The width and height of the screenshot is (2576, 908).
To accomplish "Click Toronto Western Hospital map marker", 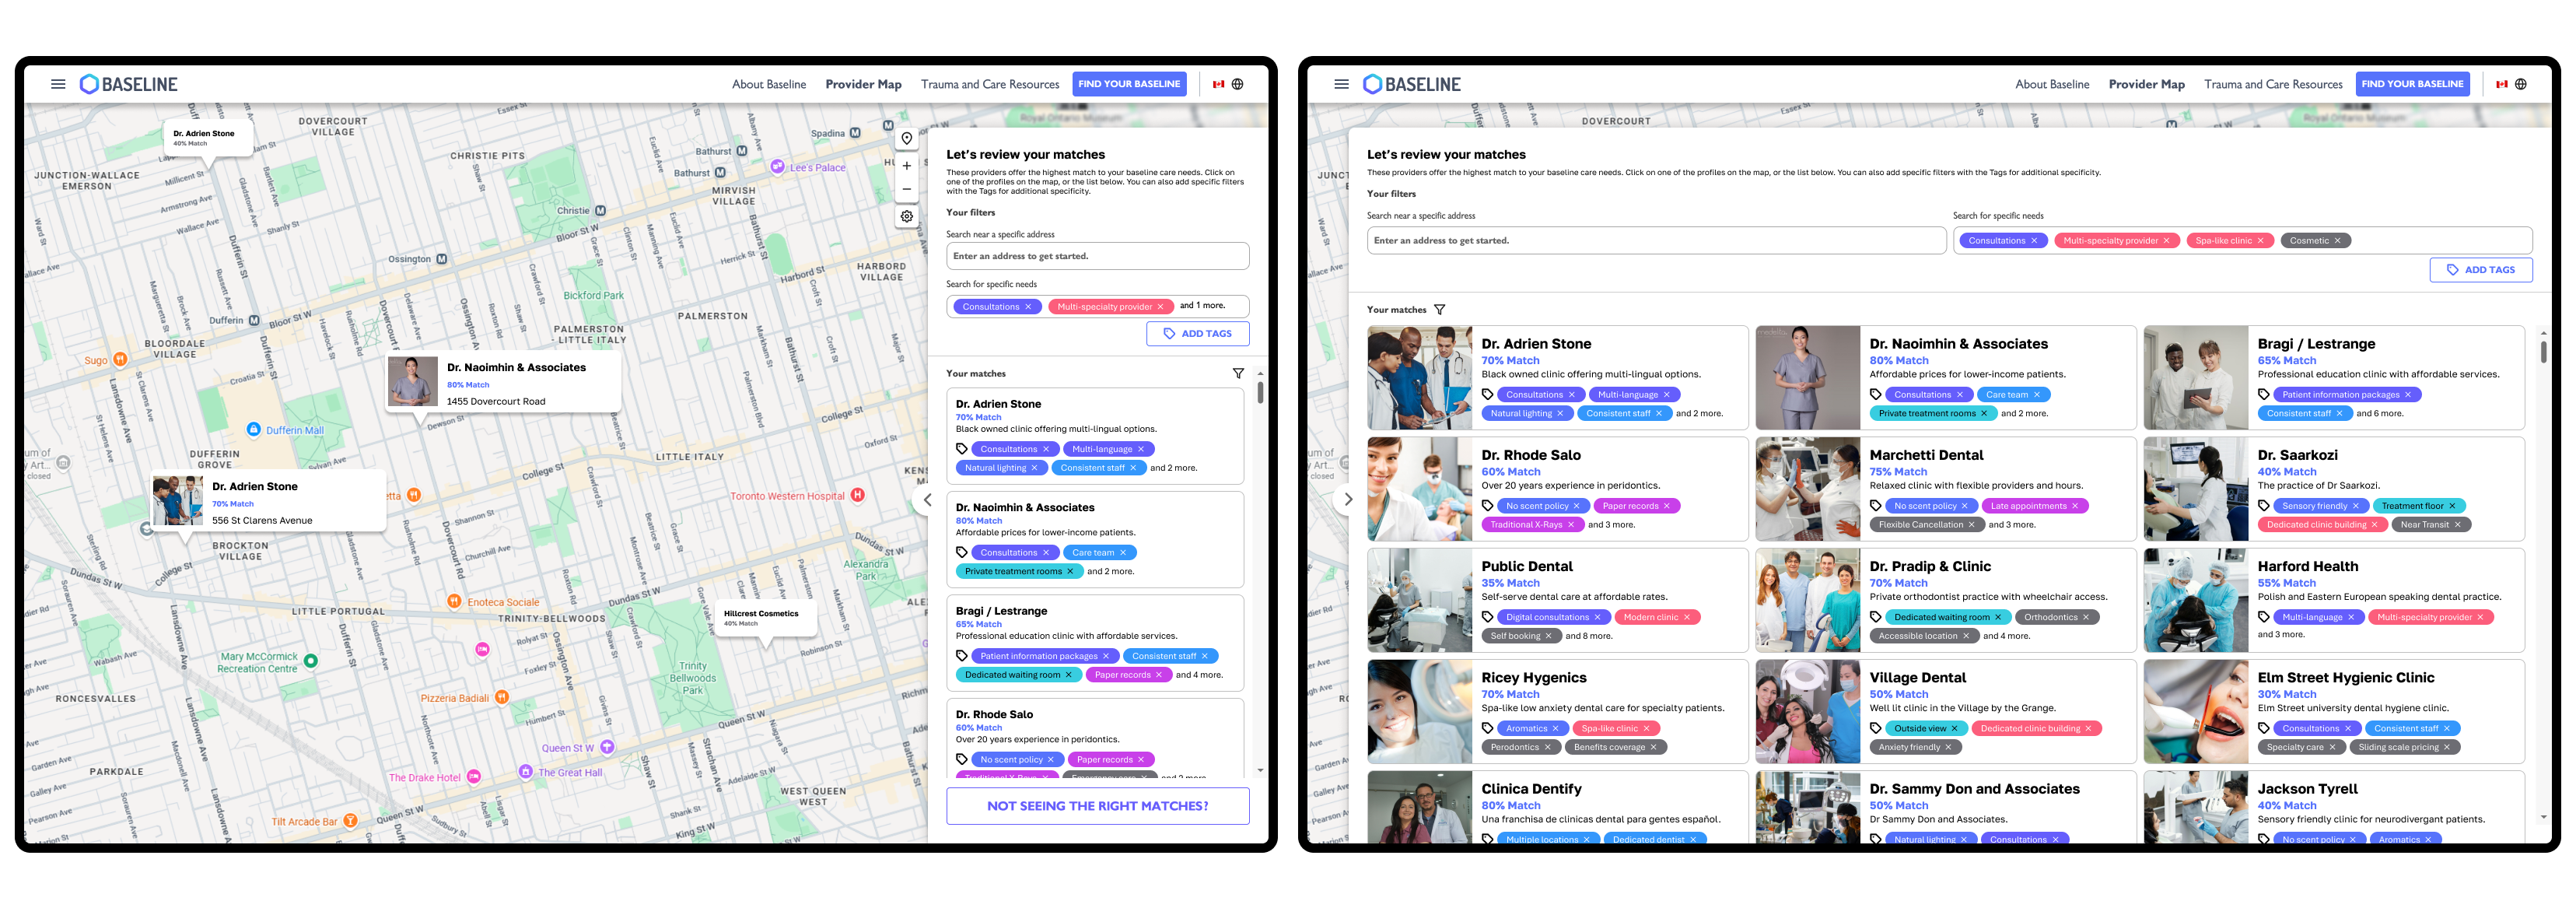I will tap(857, 495).
